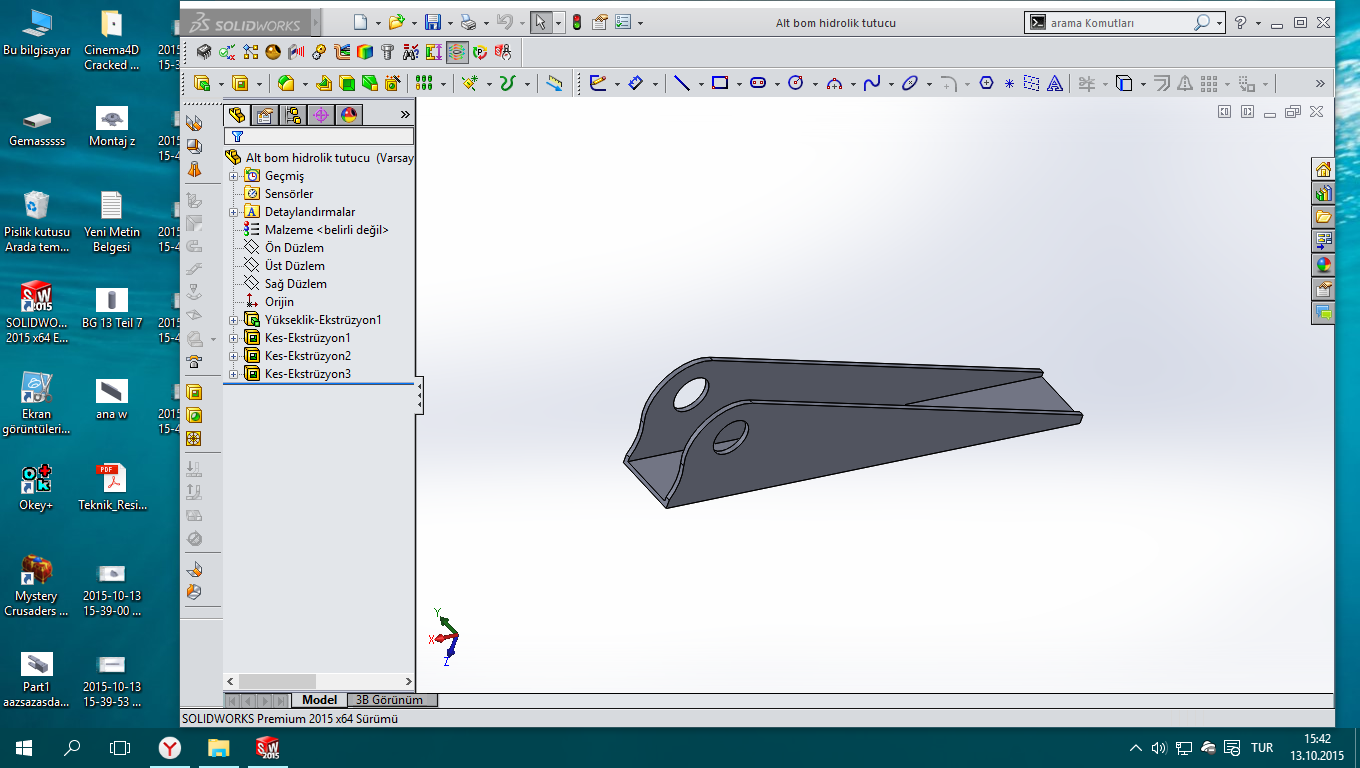
Task: Select Malzeme <belirli değil> item
Action: [x=326, y=230]
